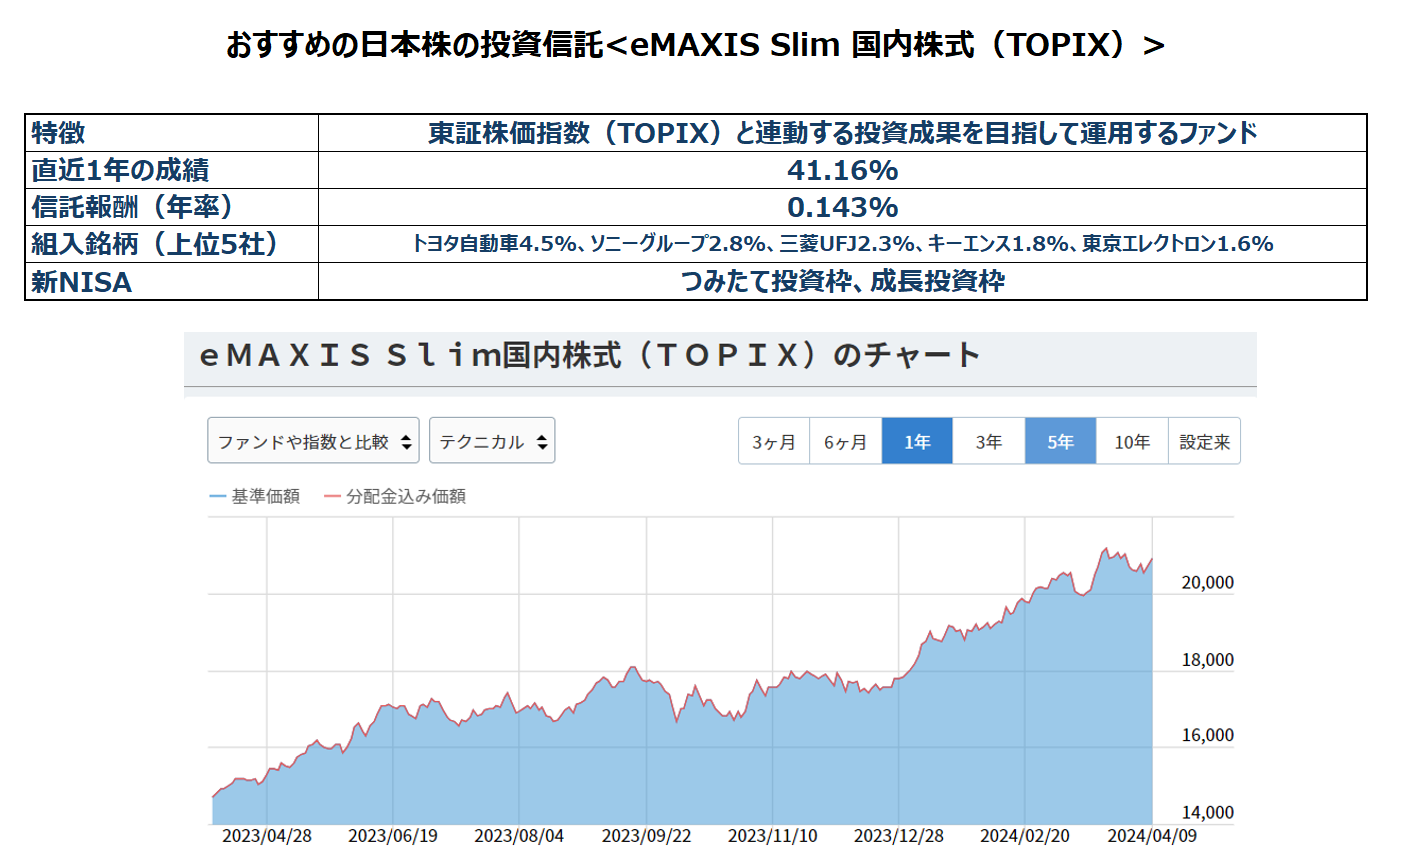Select the 5年 period tab
The image size is (1408, 863).
pyautogui.click(x=1061, y=441)
